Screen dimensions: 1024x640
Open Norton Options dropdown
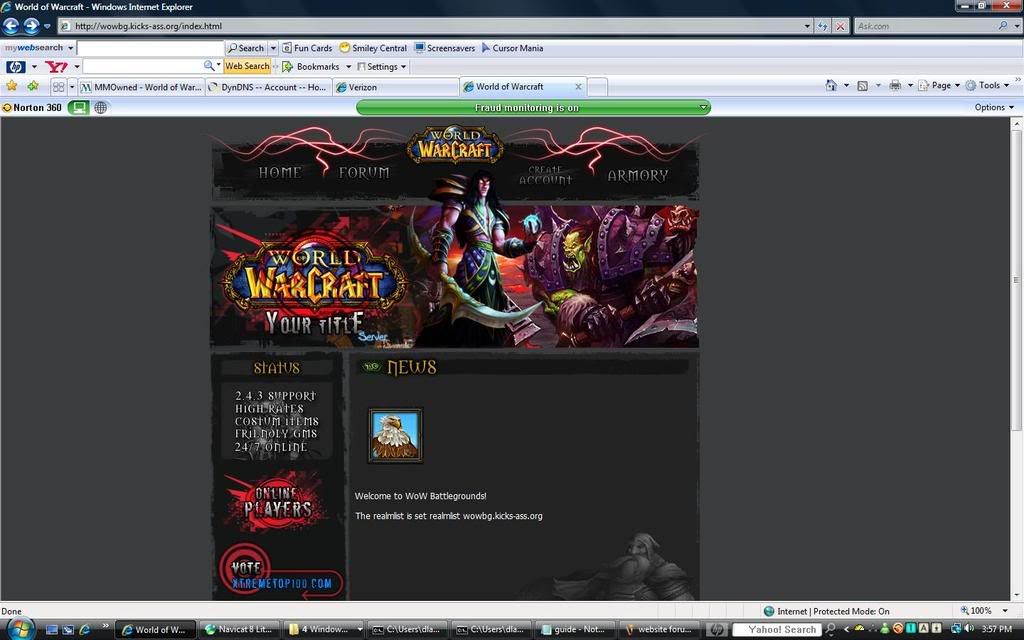[x=995, y=107]
